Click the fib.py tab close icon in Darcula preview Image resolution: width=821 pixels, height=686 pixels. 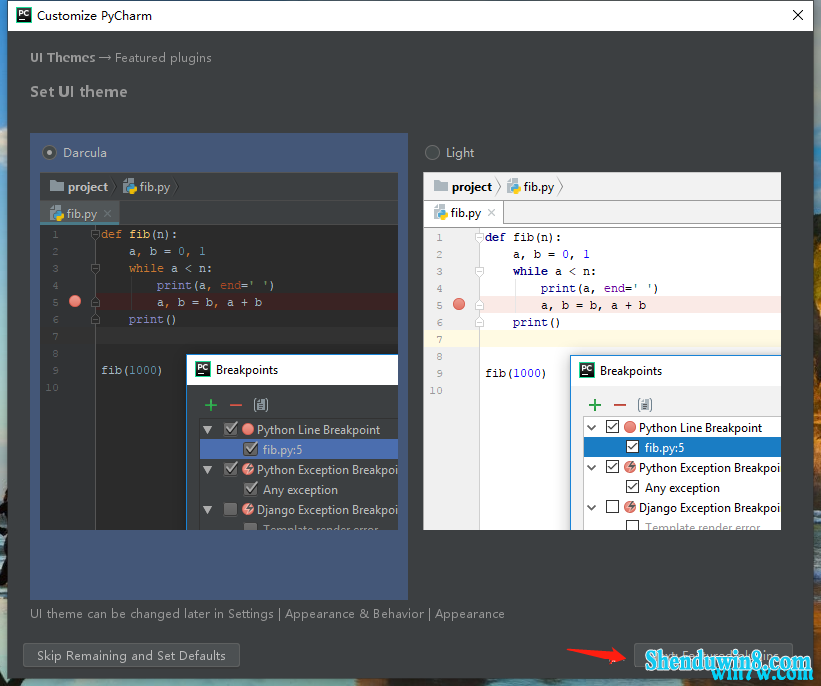(x=107, y=213)
